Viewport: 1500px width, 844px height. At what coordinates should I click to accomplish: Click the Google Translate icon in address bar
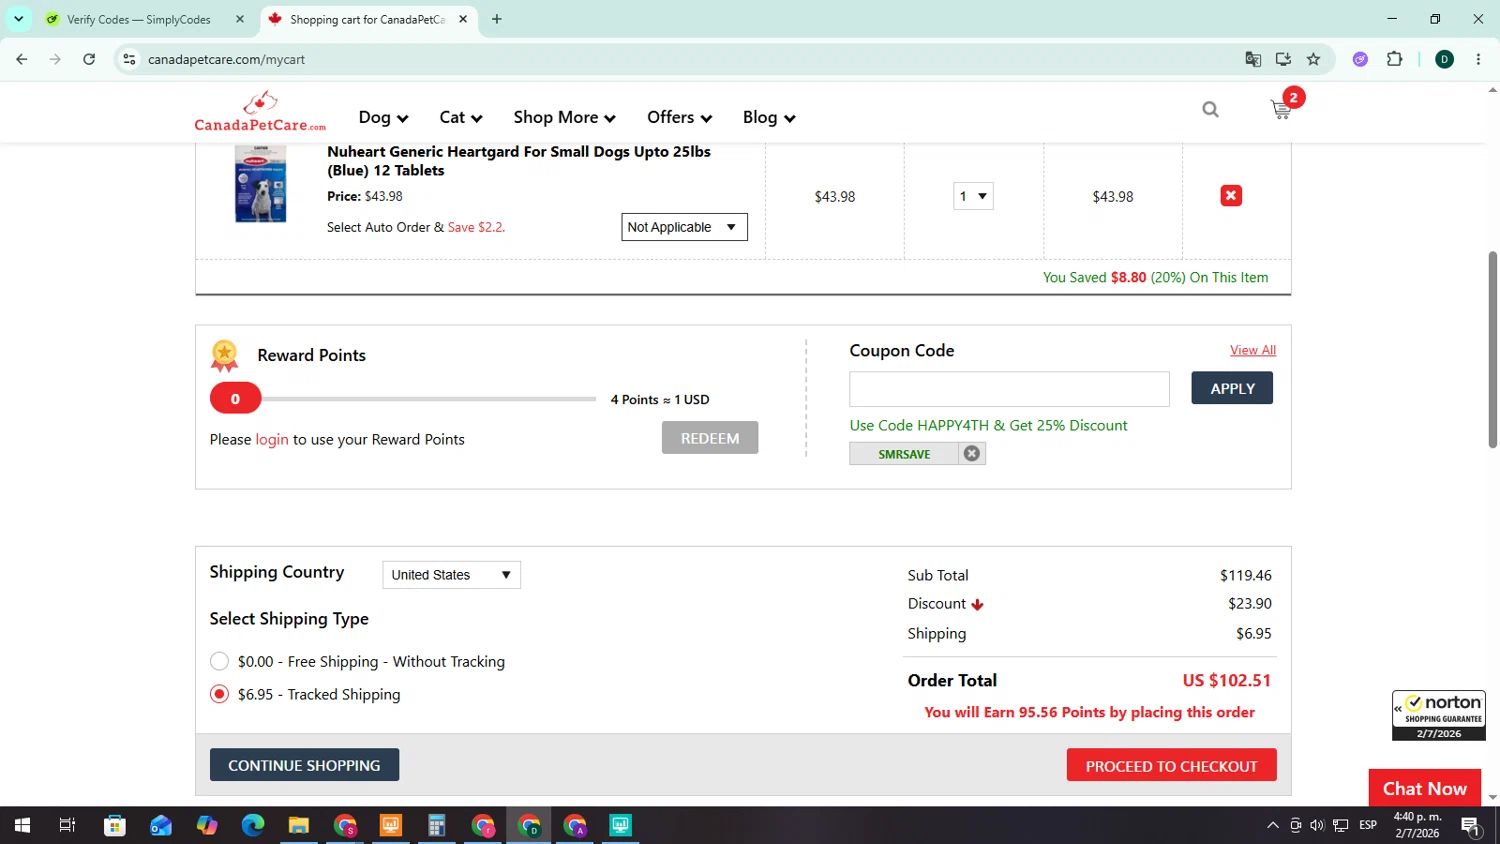[x=1253, y=59]
